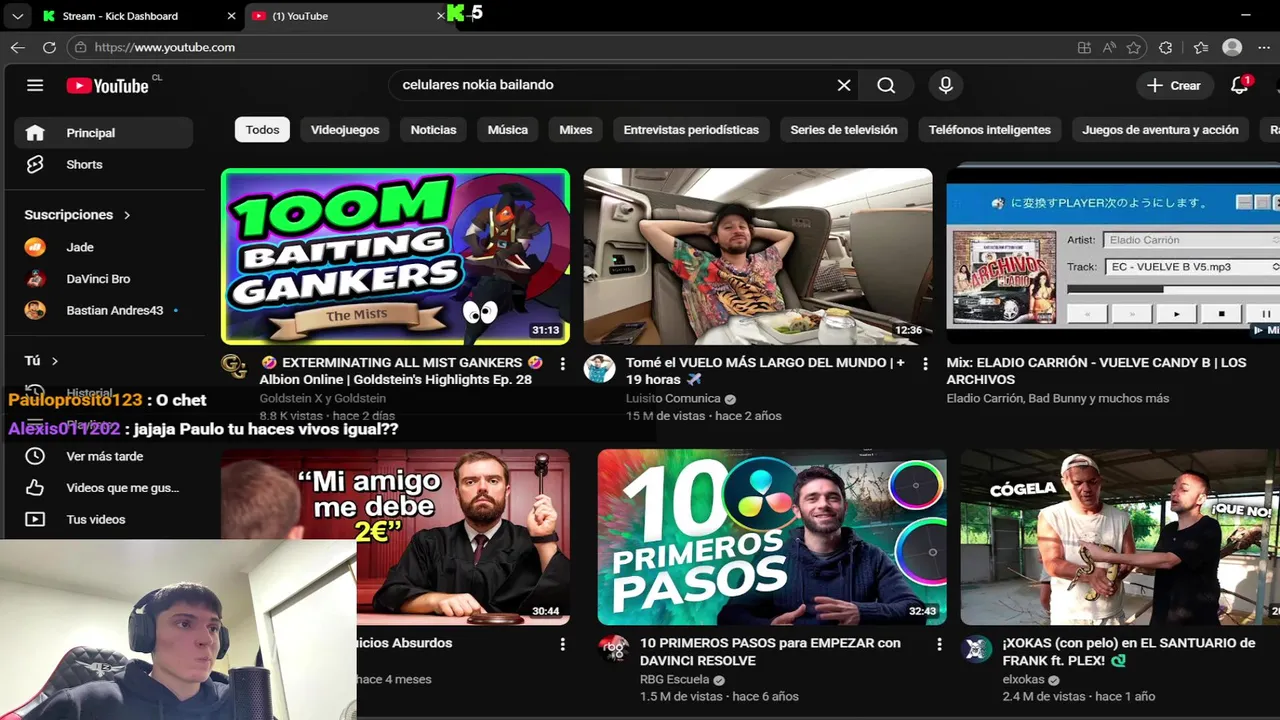The image size is (1280, 720).
Task: Click the YouTube logo to go home
Action: tap(108, 85)
